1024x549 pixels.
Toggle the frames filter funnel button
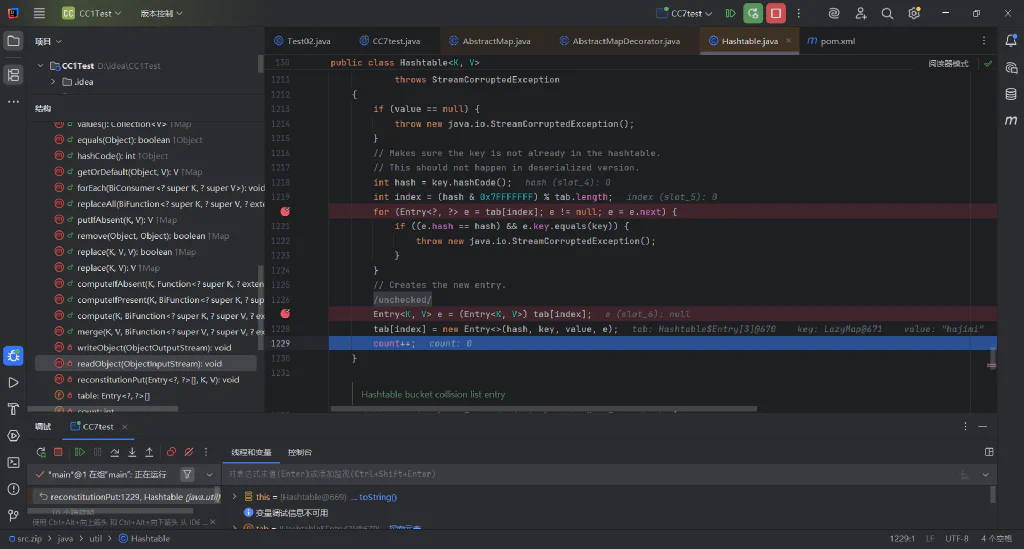click(187, 475)
